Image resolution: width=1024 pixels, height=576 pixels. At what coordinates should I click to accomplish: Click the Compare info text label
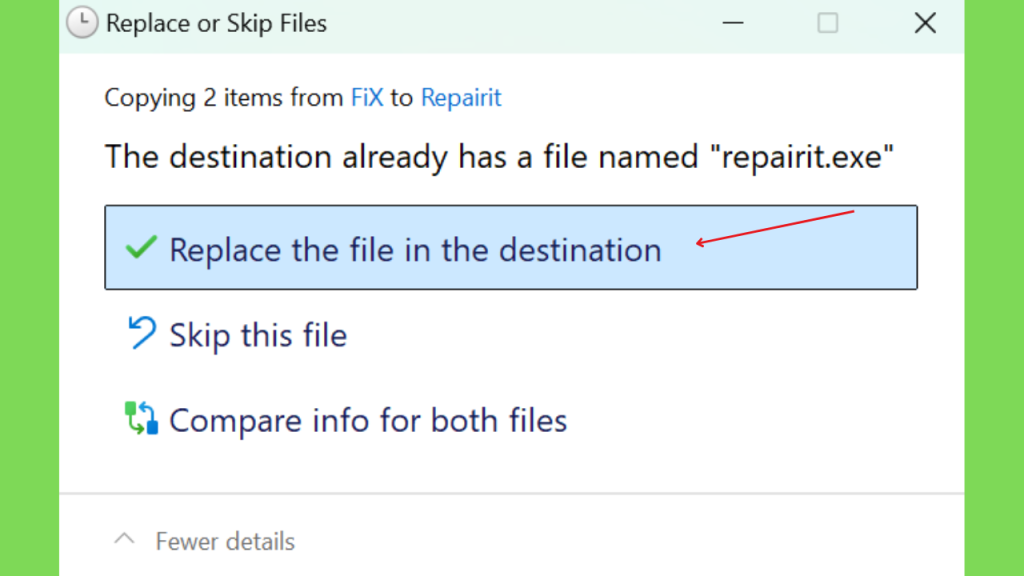368,420
